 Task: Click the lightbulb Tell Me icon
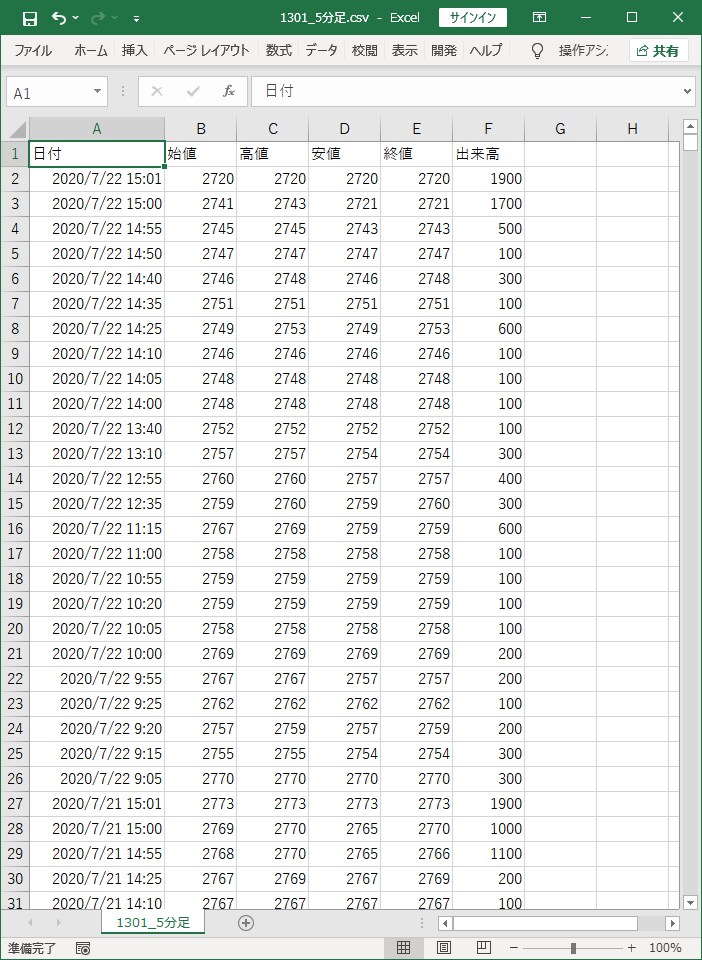pyautogui.click(x=537, y=51)
